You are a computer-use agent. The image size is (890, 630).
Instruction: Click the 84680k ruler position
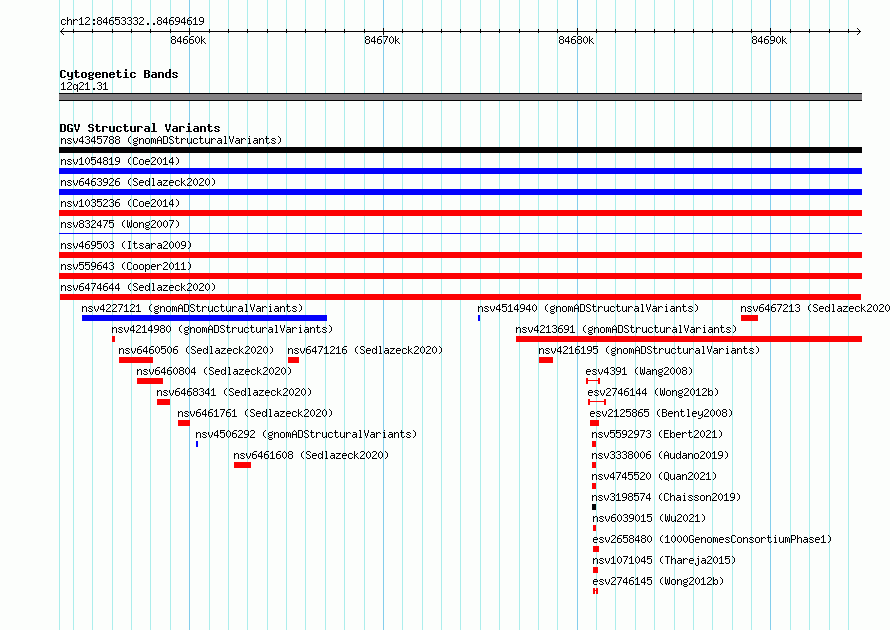(x=576, y=40)
